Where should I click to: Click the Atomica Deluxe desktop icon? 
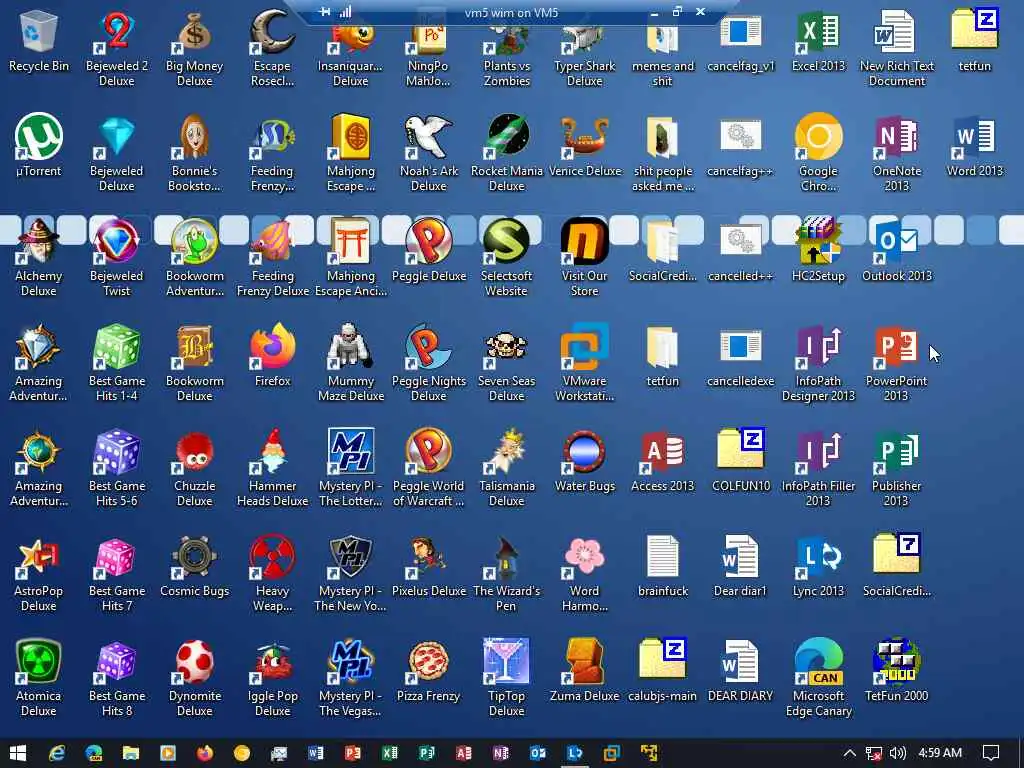click(x=39, y=679)
